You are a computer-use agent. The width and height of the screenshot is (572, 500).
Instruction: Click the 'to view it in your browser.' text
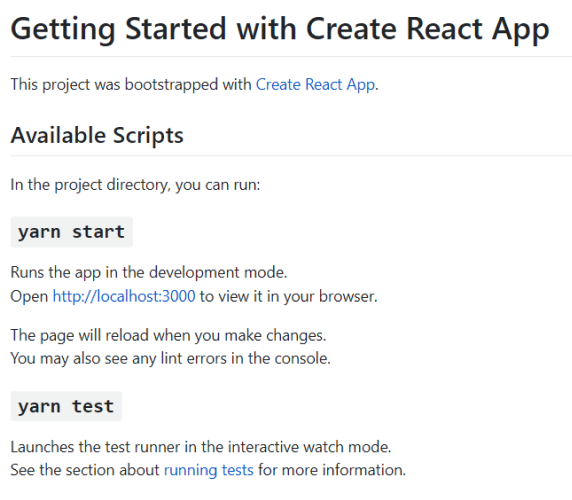289,296
